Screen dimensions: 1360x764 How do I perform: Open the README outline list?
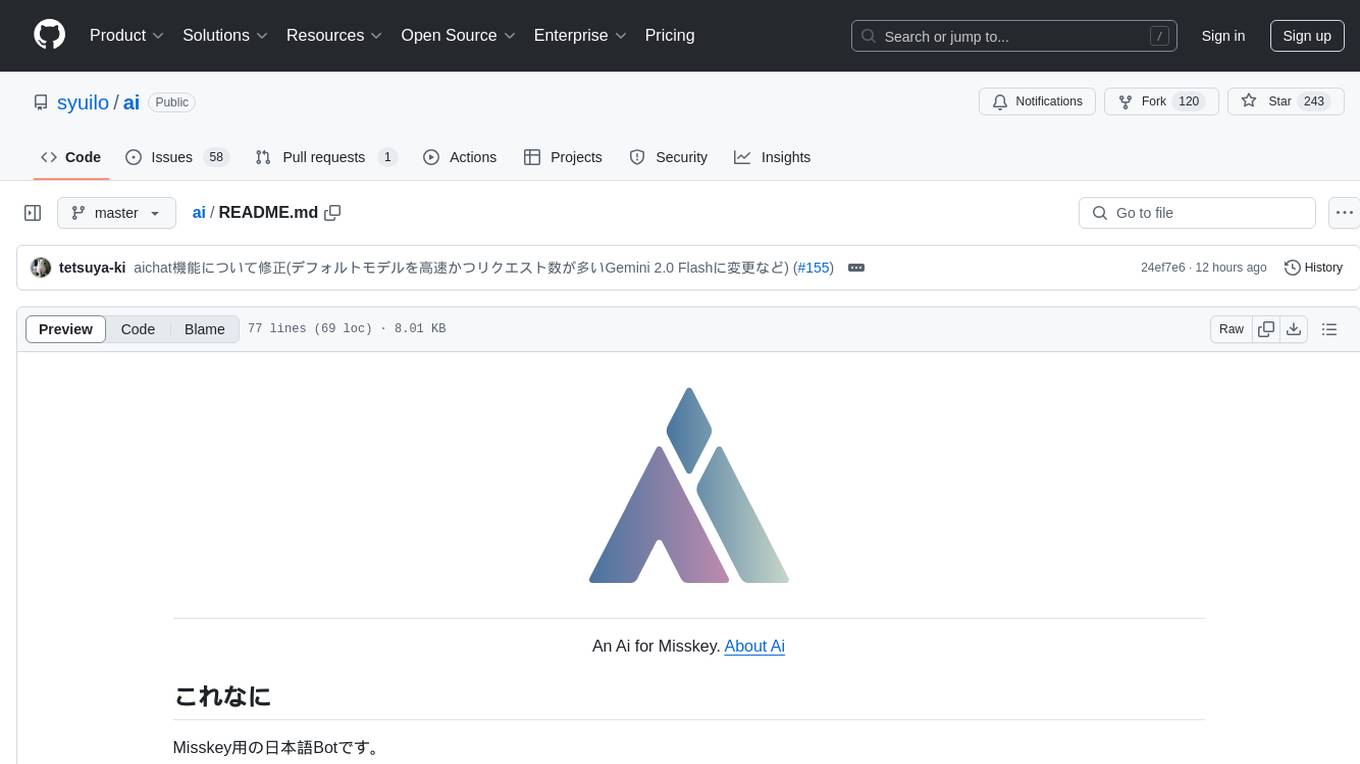click(1329, 329)
